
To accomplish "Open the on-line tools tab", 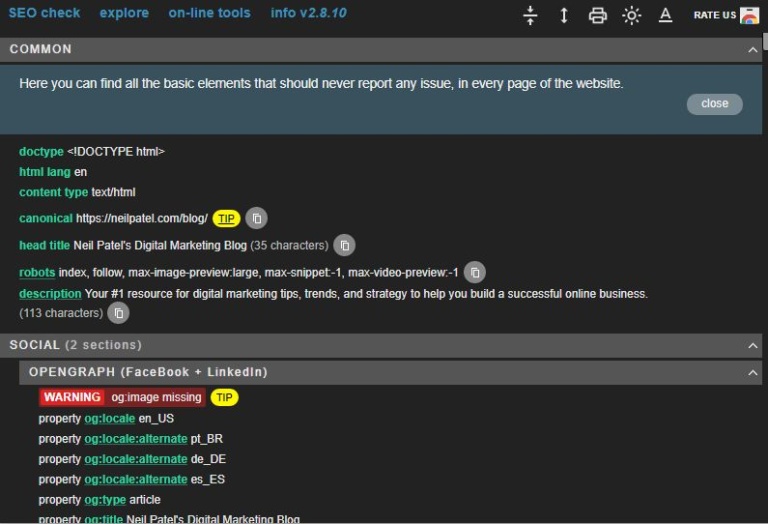I will tap(210, 13).
